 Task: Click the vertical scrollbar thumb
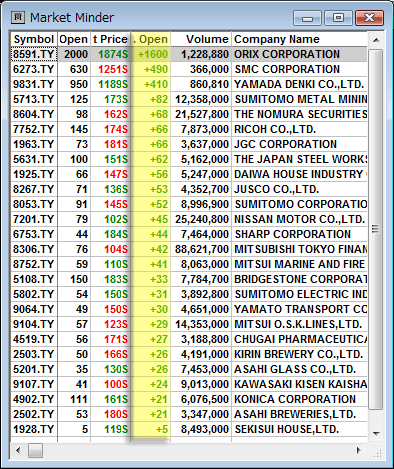(376, 229)
